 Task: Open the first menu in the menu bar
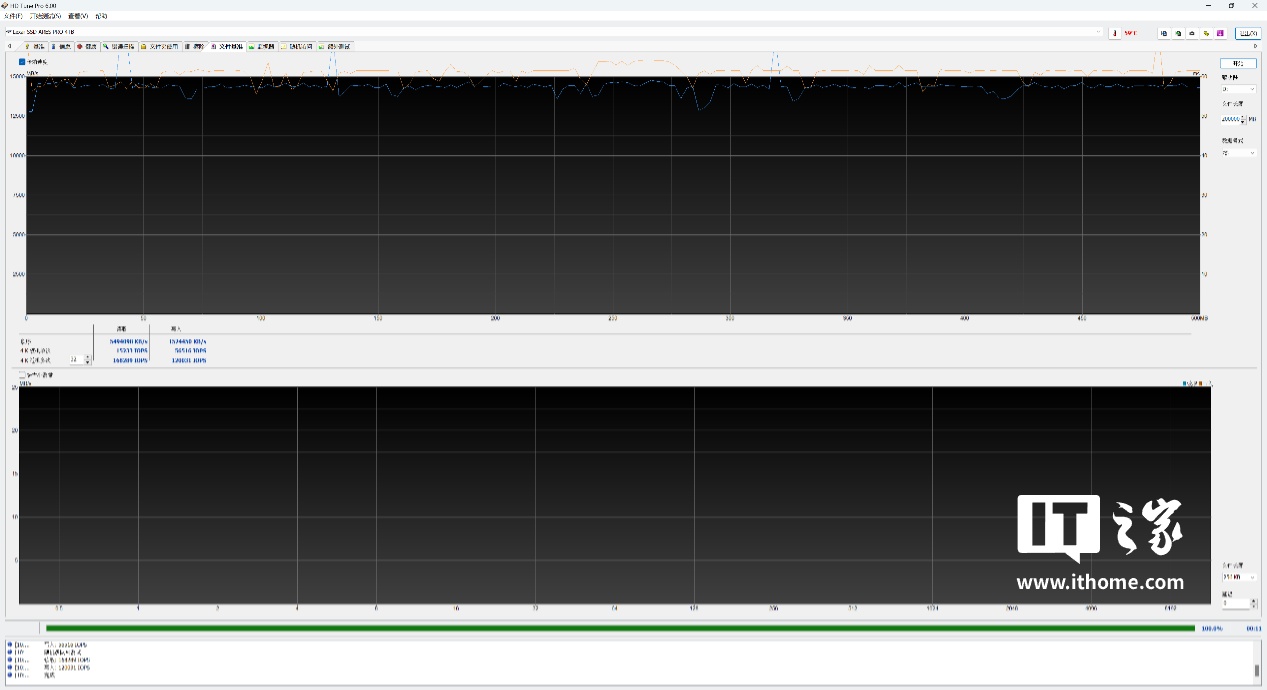12,16
